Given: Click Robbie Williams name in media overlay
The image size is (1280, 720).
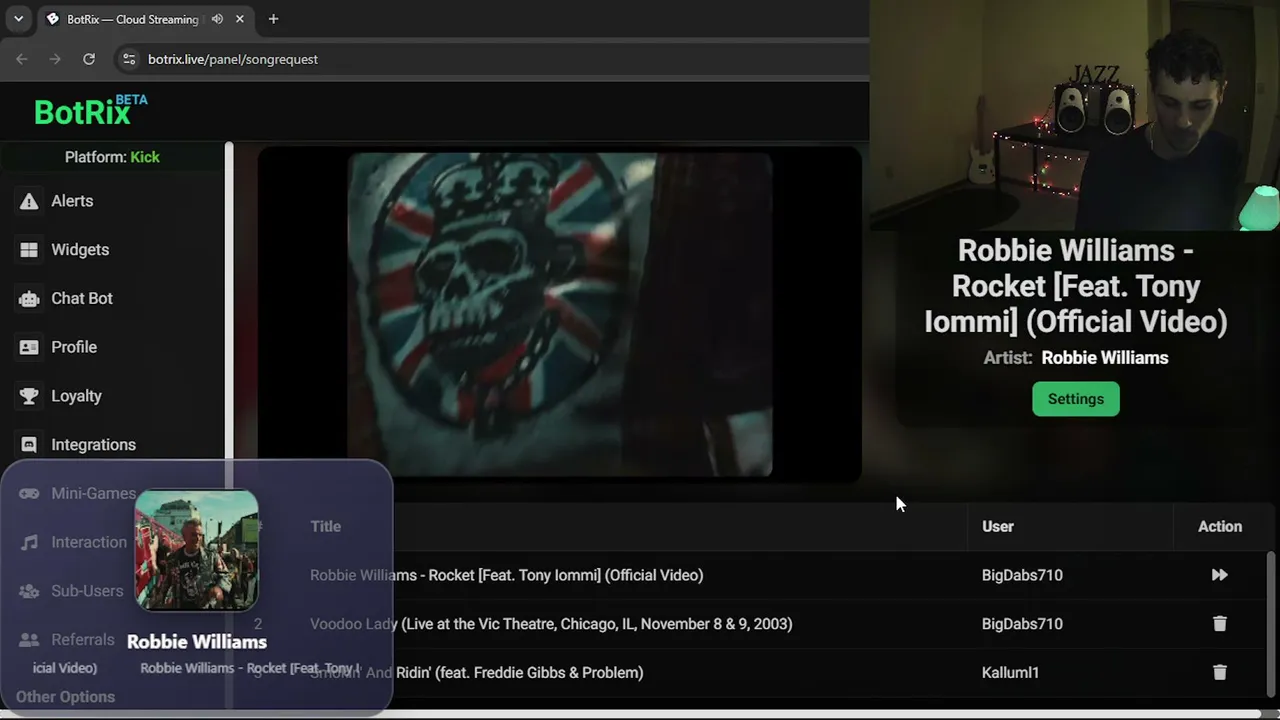Looking at the screenshot, I should [x=197, y=642].
